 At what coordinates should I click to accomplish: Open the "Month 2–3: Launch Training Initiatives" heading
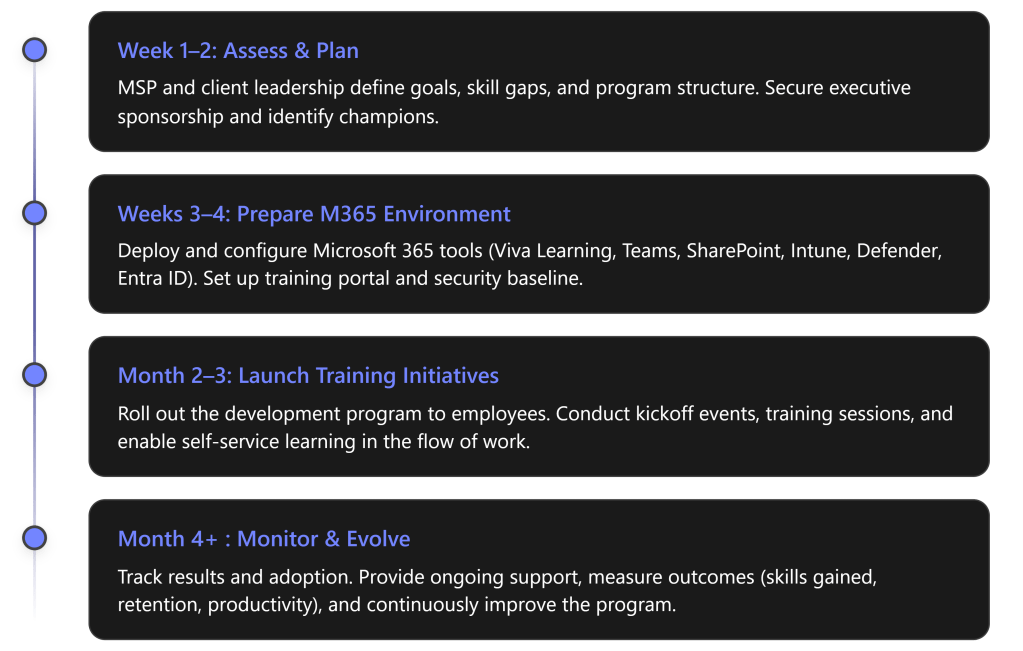tap(308, 376)
